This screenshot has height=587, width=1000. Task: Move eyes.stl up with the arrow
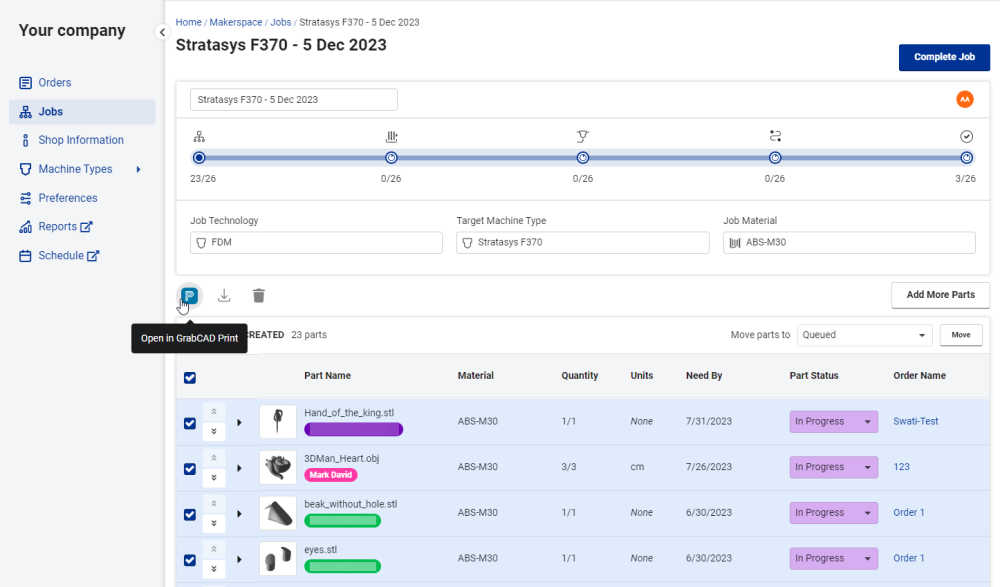pos(214,549)
